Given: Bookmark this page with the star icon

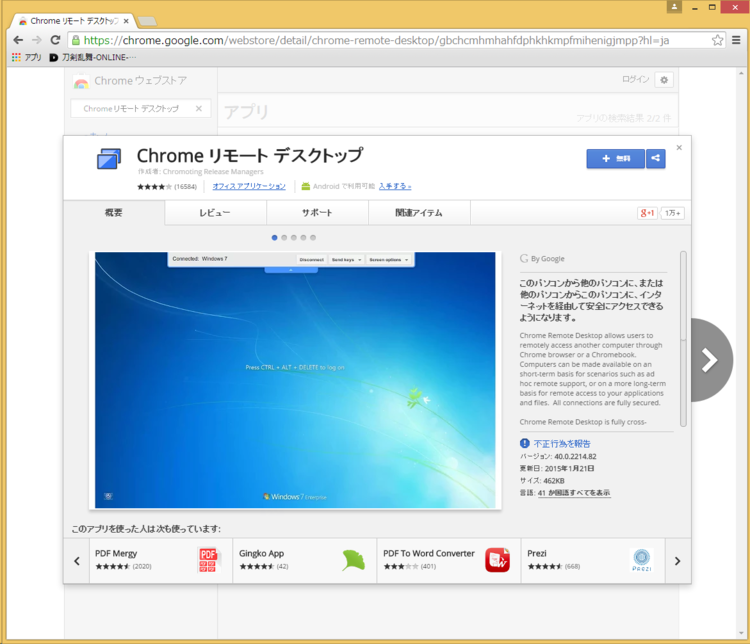Looking at the screenshot, I should pos(717,40).
